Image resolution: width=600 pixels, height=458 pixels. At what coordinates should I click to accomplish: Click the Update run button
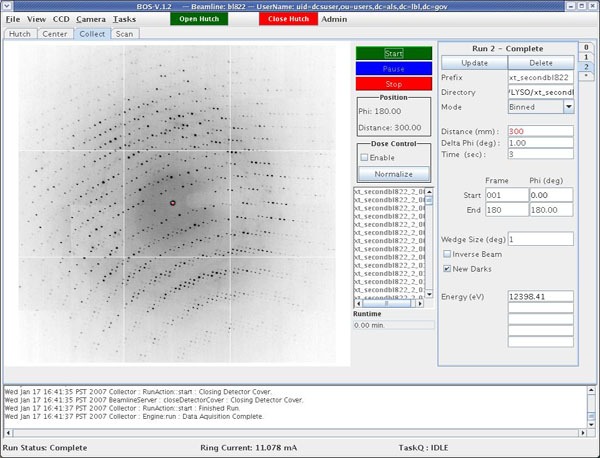pyautogui.click(x=474, y=62)
